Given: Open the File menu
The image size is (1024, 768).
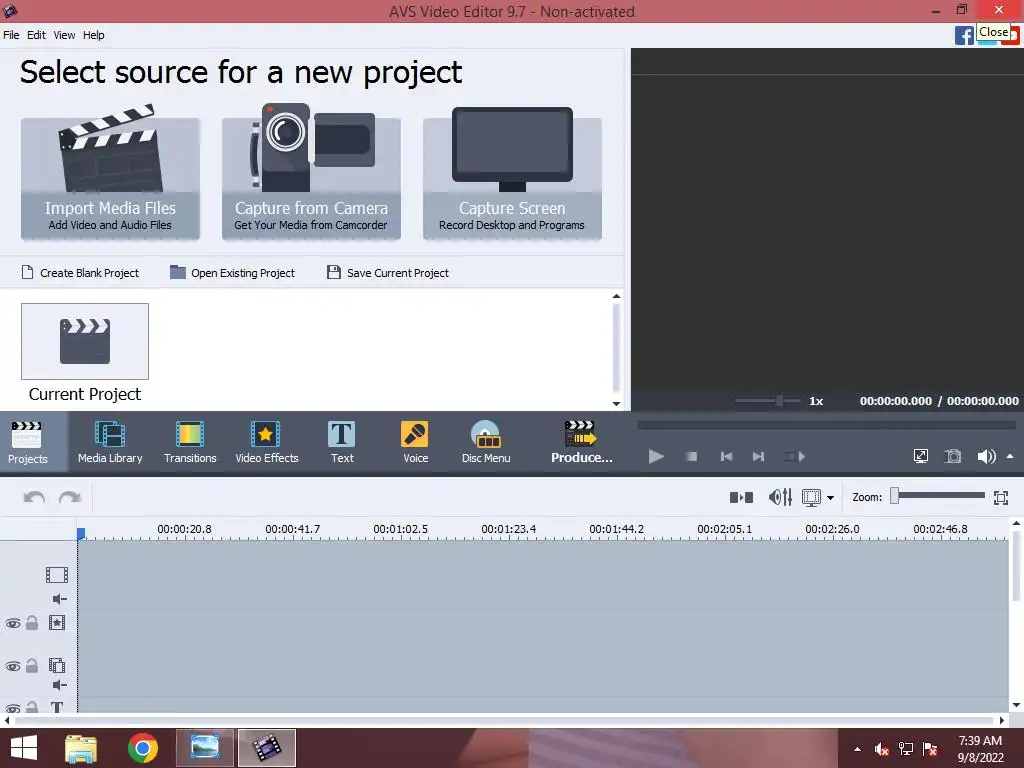Looking at the screenshot, I should pos(11,35).
